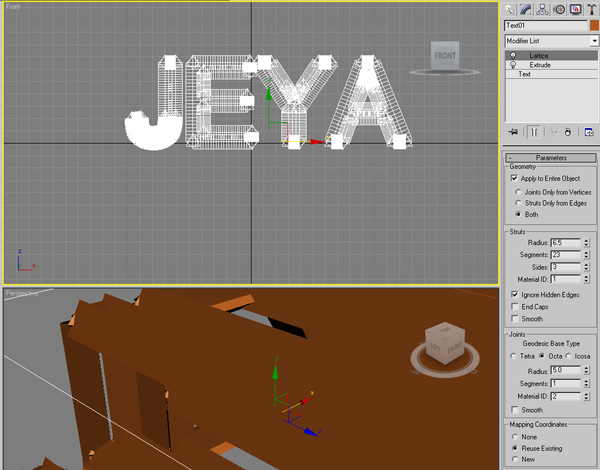The image size is (600, 470).
Task: Adjust Joints Radius spinner
Action: click(586, 370)
